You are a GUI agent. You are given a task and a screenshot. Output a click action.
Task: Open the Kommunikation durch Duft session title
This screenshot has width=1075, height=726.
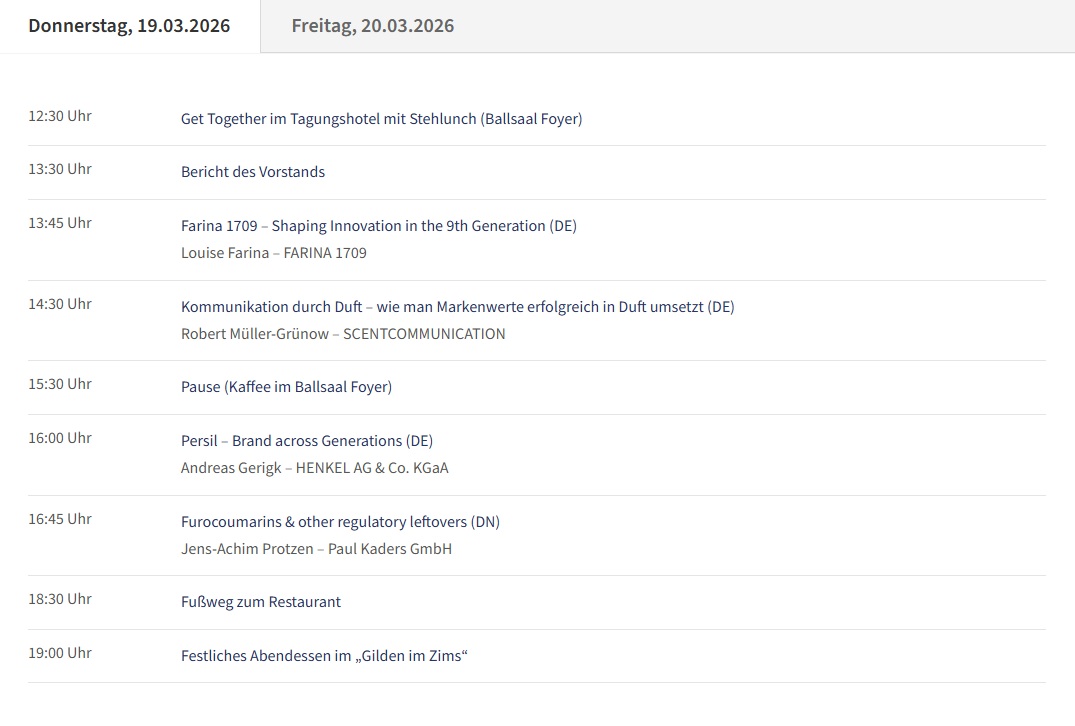[457, 307]
